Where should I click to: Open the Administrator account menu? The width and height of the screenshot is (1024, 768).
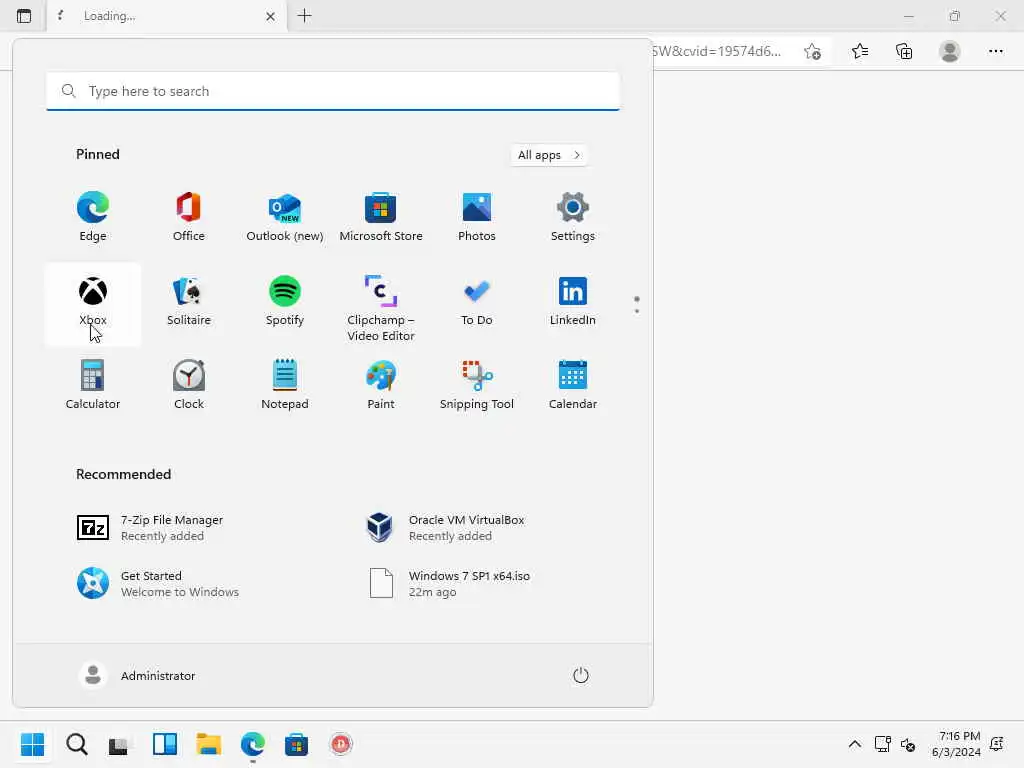click(137, 675)
